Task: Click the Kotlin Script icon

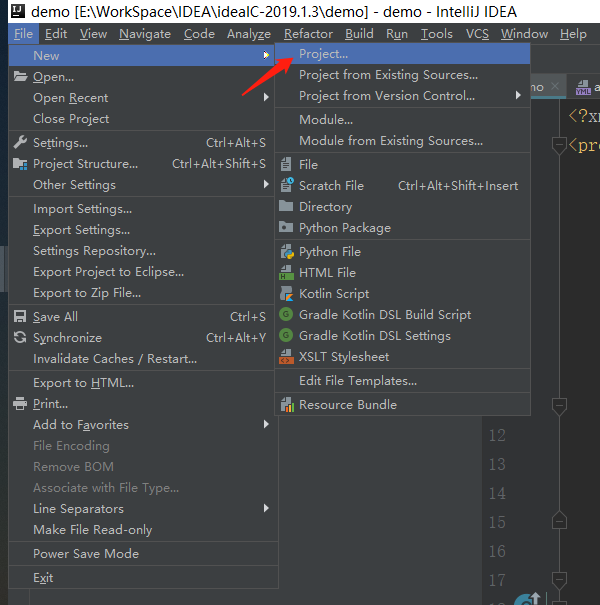Action: click(286, 294)
